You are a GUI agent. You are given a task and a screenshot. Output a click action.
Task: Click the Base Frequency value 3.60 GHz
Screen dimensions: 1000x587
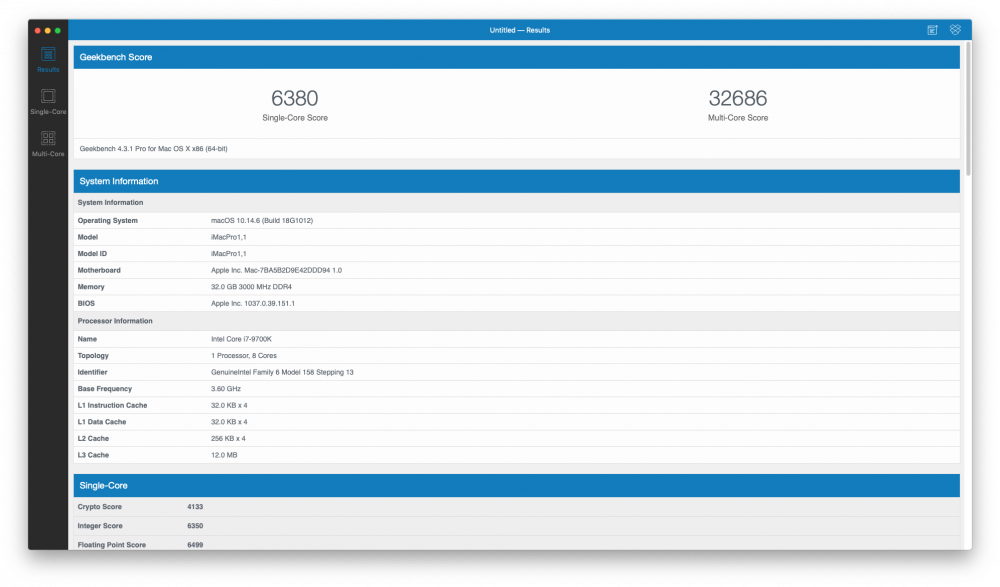[x=226, y=389]
